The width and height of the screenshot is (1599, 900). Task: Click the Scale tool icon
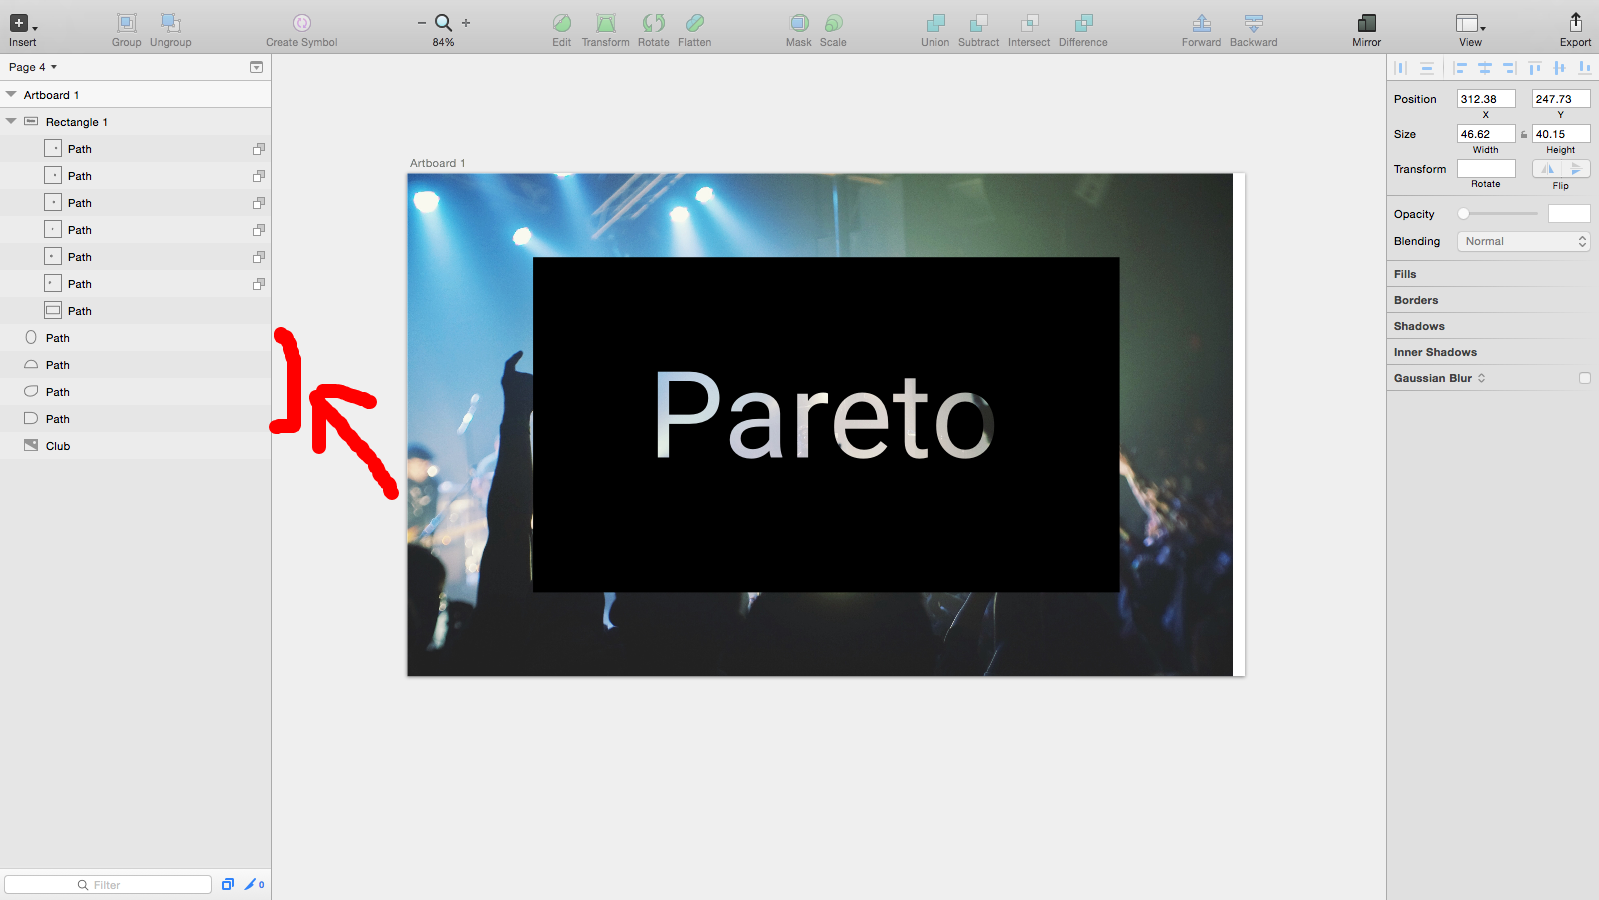pos(833,23)
